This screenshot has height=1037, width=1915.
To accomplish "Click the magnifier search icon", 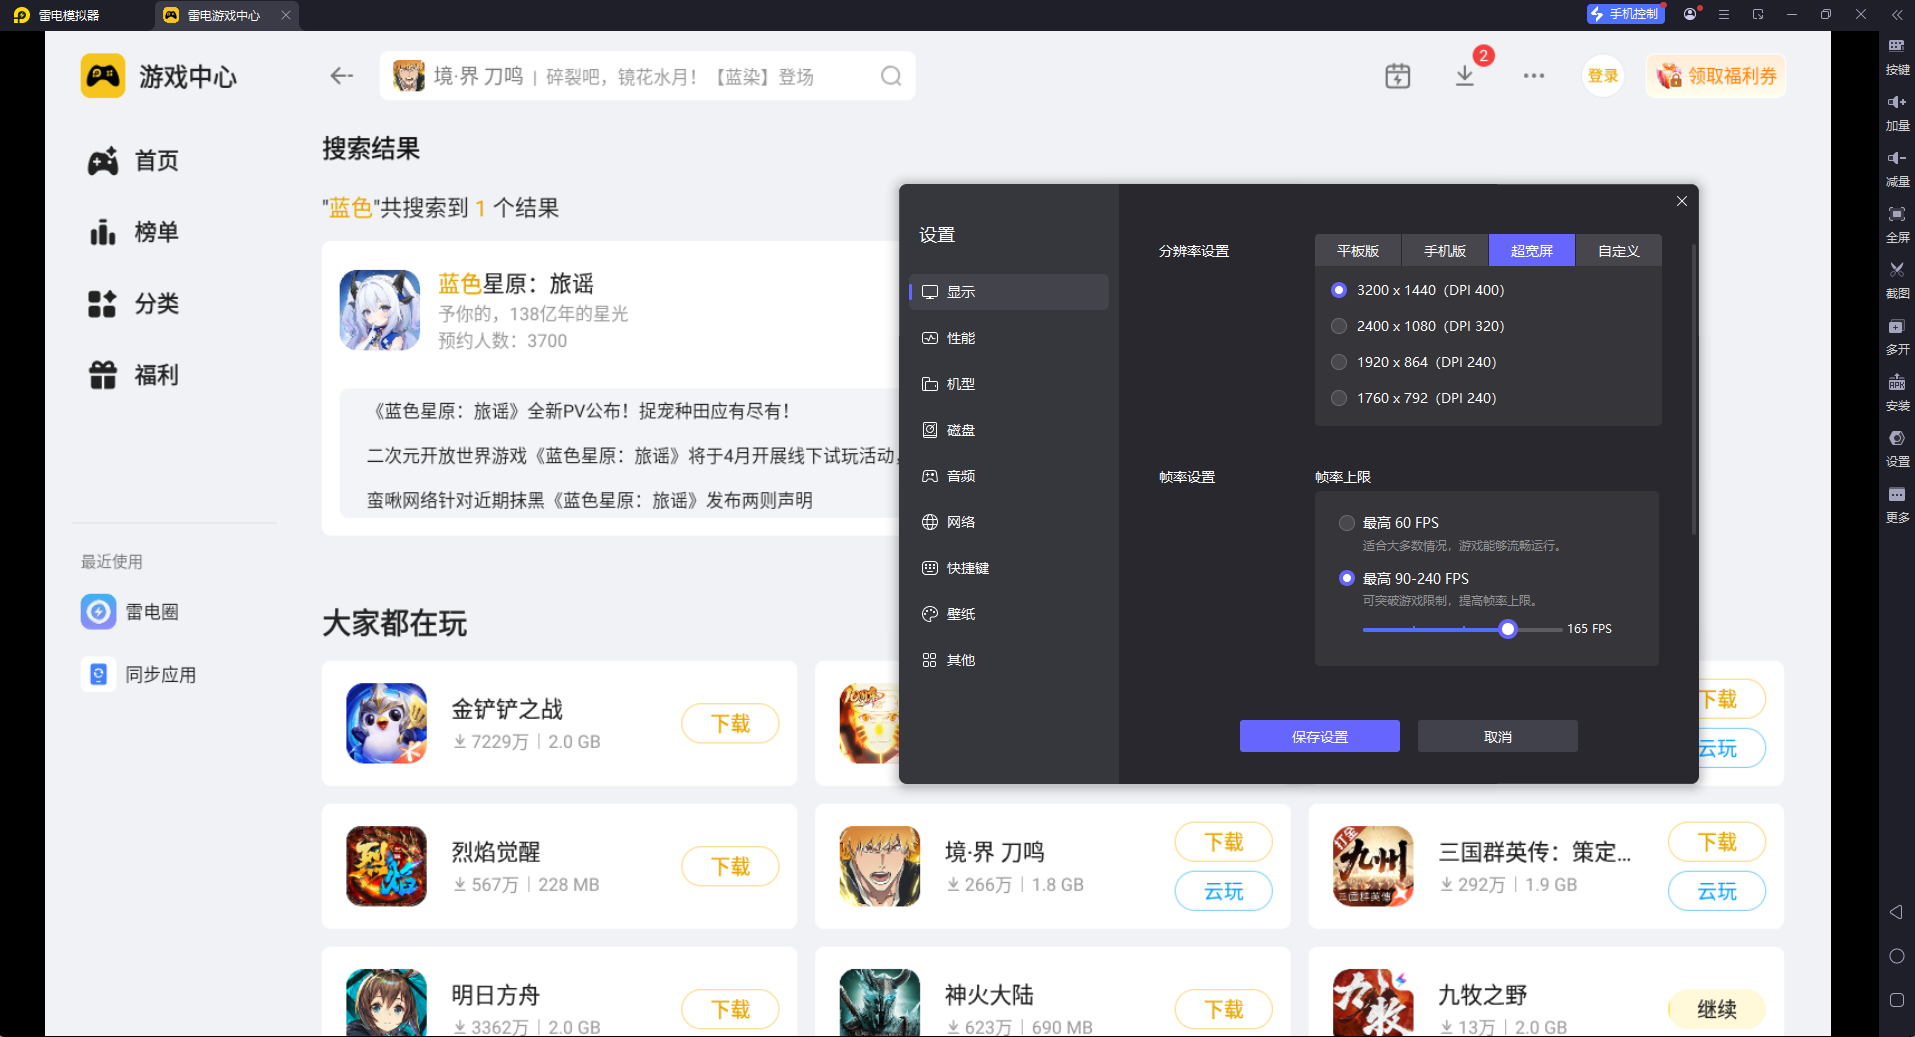I will (891, 76).
